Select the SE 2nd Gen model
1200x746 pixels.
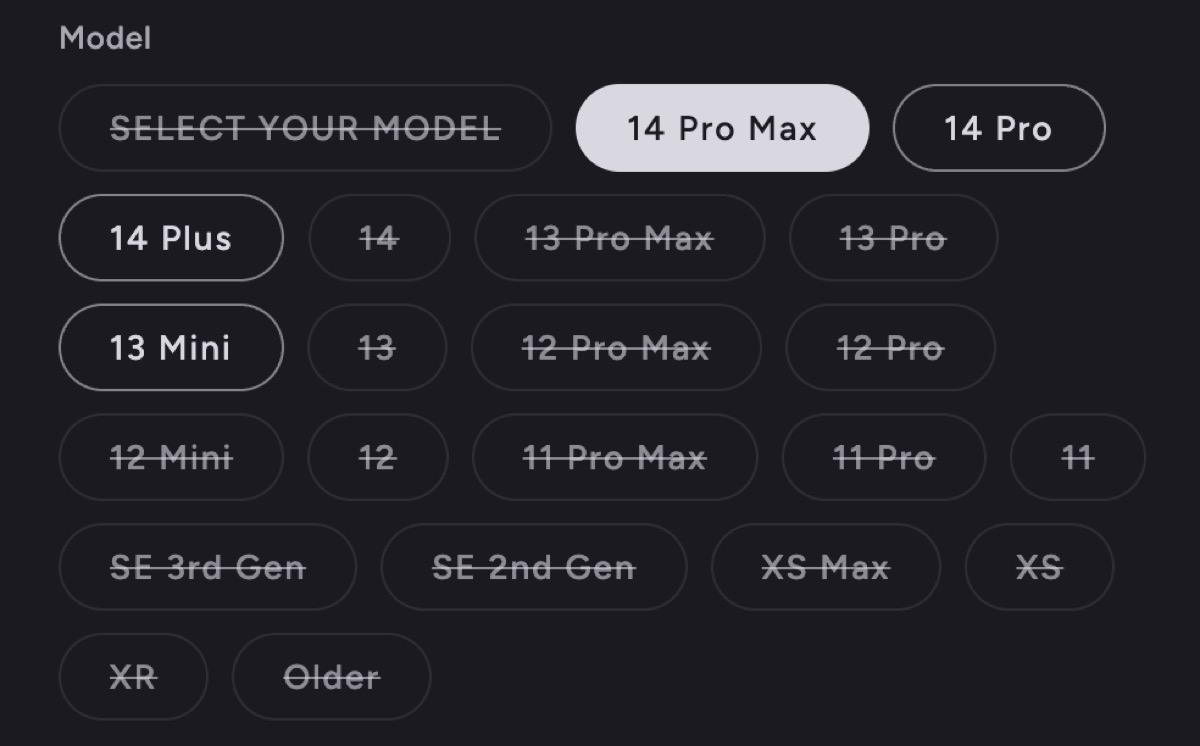click(533, 567)
